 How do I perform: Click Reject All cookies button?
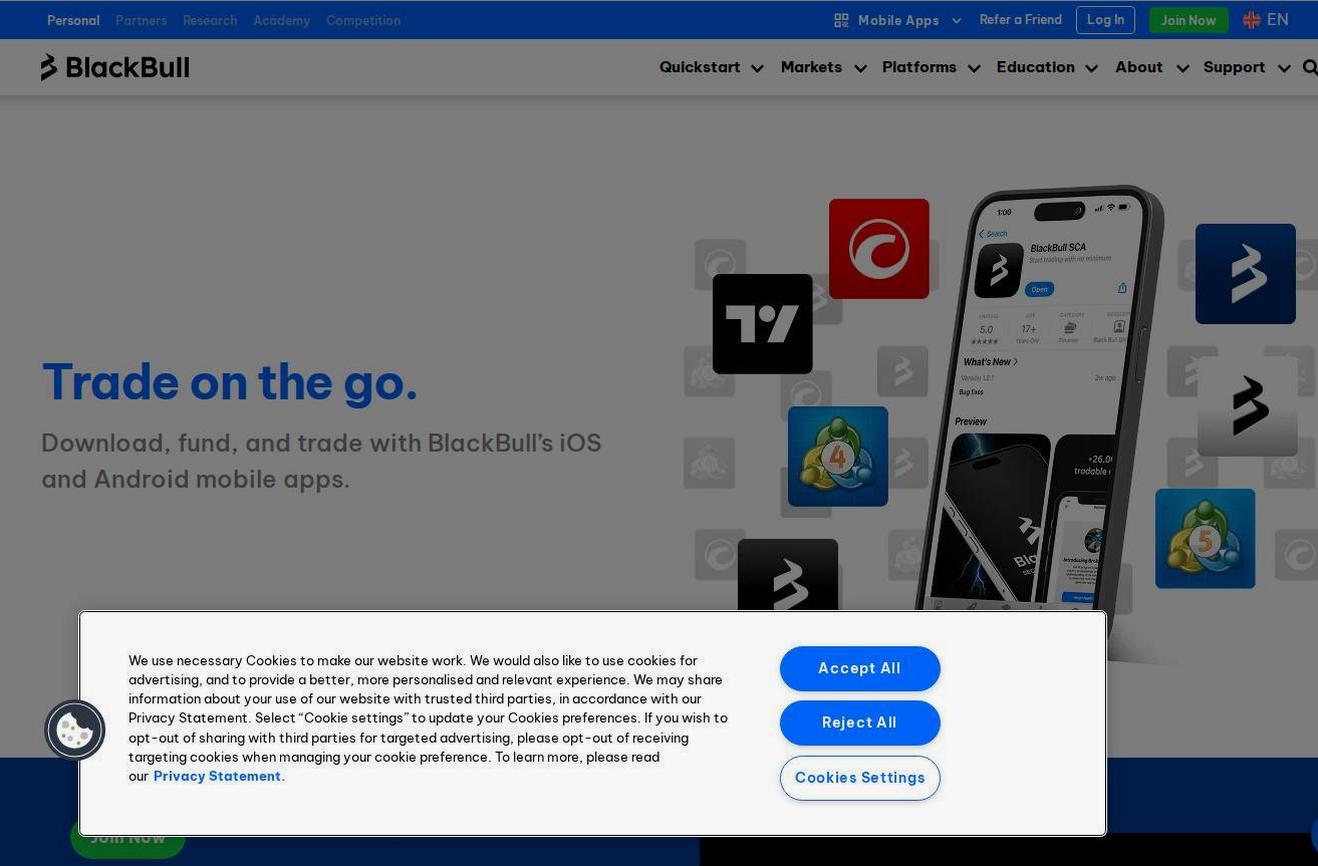860,723
